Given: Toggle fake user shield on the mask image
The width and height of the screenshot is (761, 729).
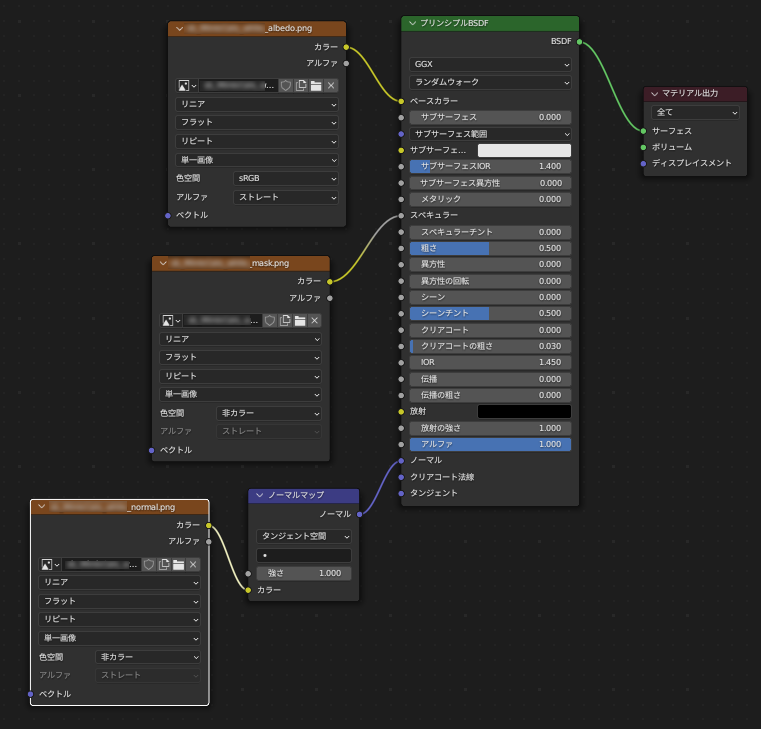Looking at the screenshot, I should [269, 320].
